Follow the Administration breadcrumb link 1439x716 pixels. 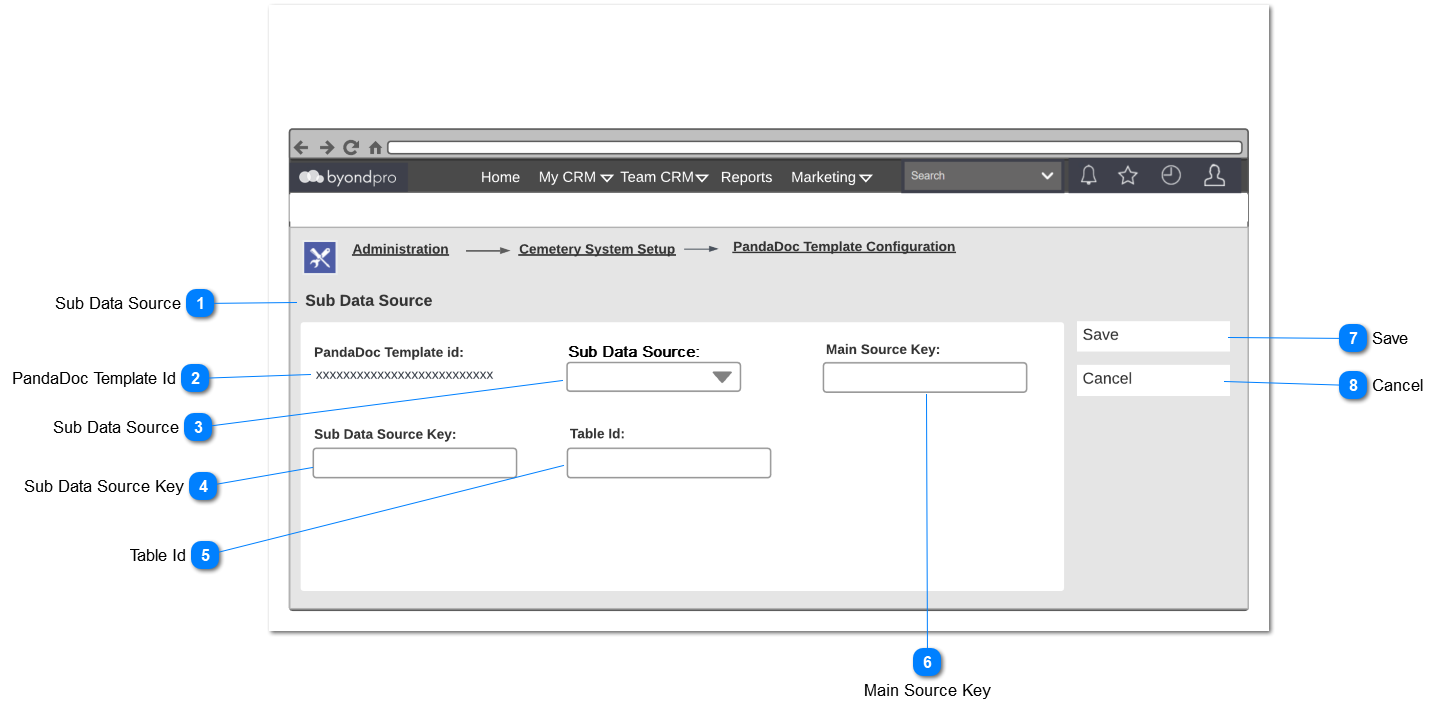coord(400,249)
